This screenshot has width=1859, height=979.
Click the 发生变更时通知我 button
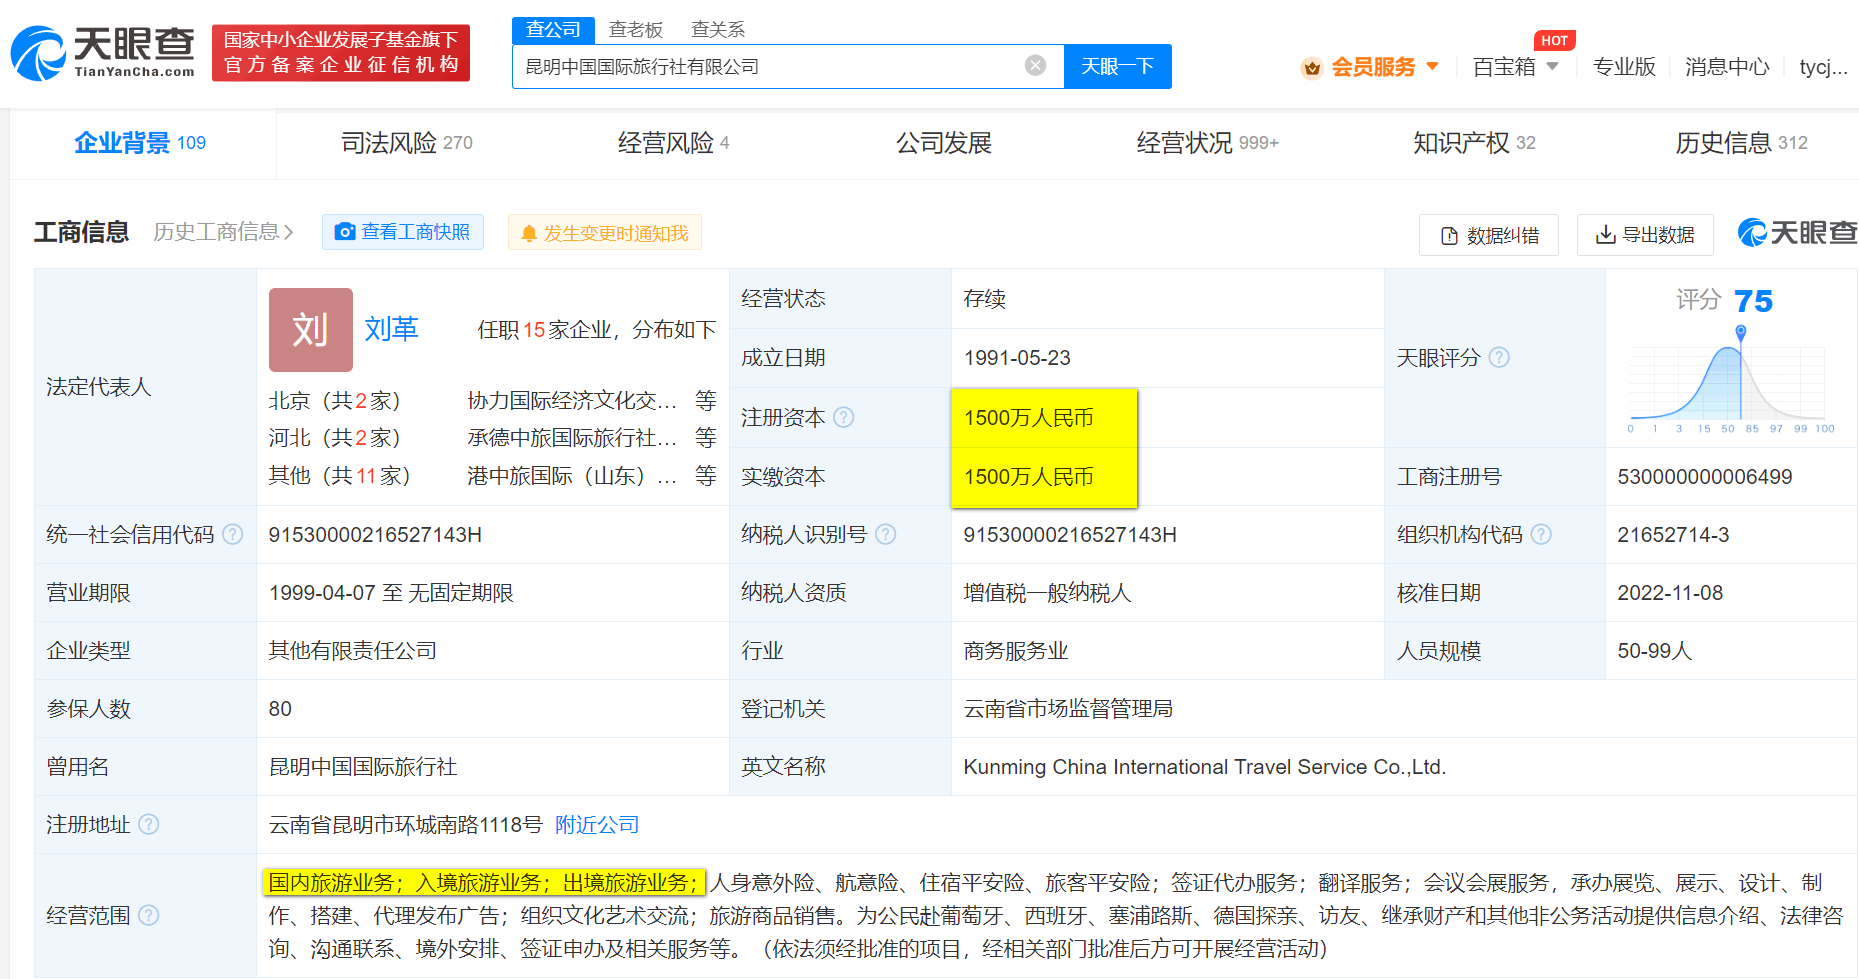(605, 233)
